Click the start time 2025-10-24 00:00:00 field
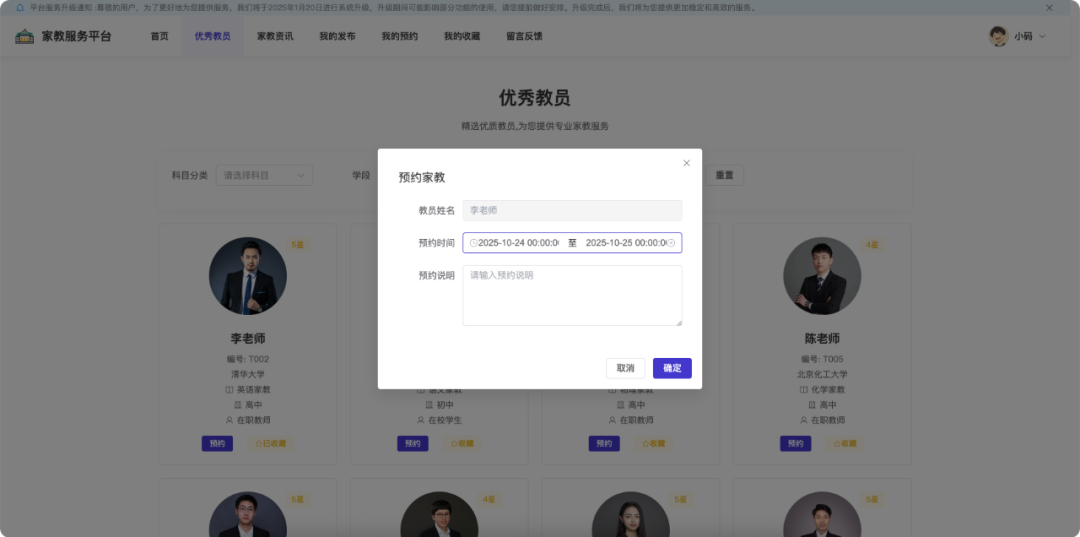The height and width of the screenshot is (537, 1080). [519, 243]
